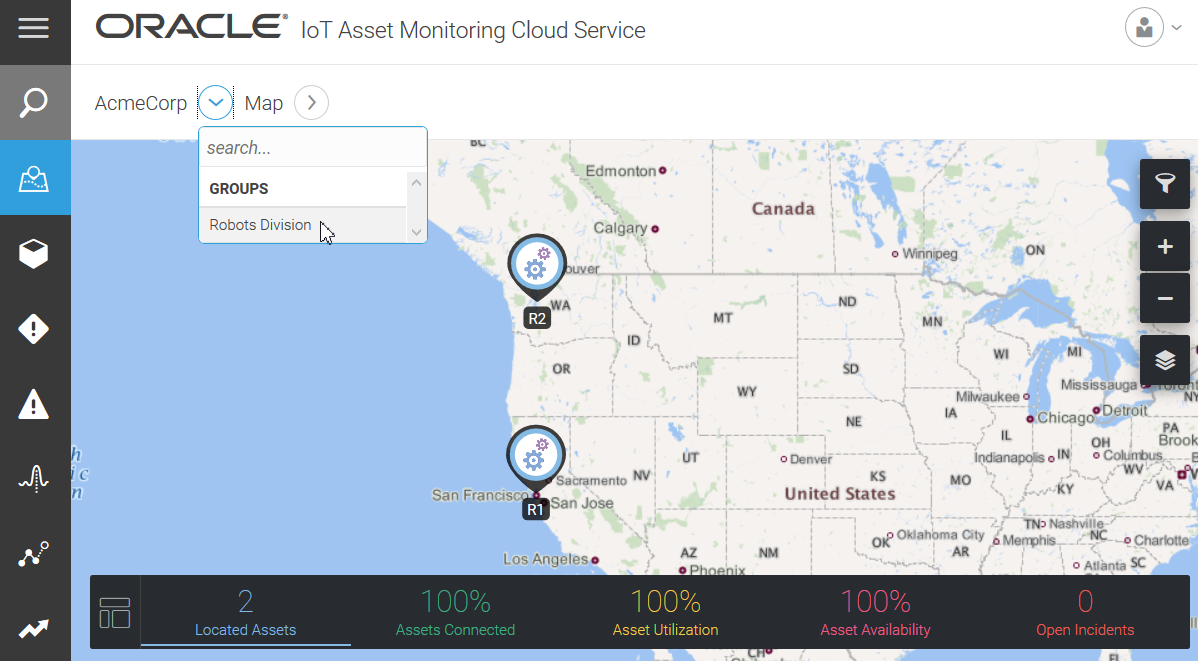Viewport: 1198px width, 661px height.
Task: Click the search magnifier sidebar icon
Action: [x=34, y=102]
